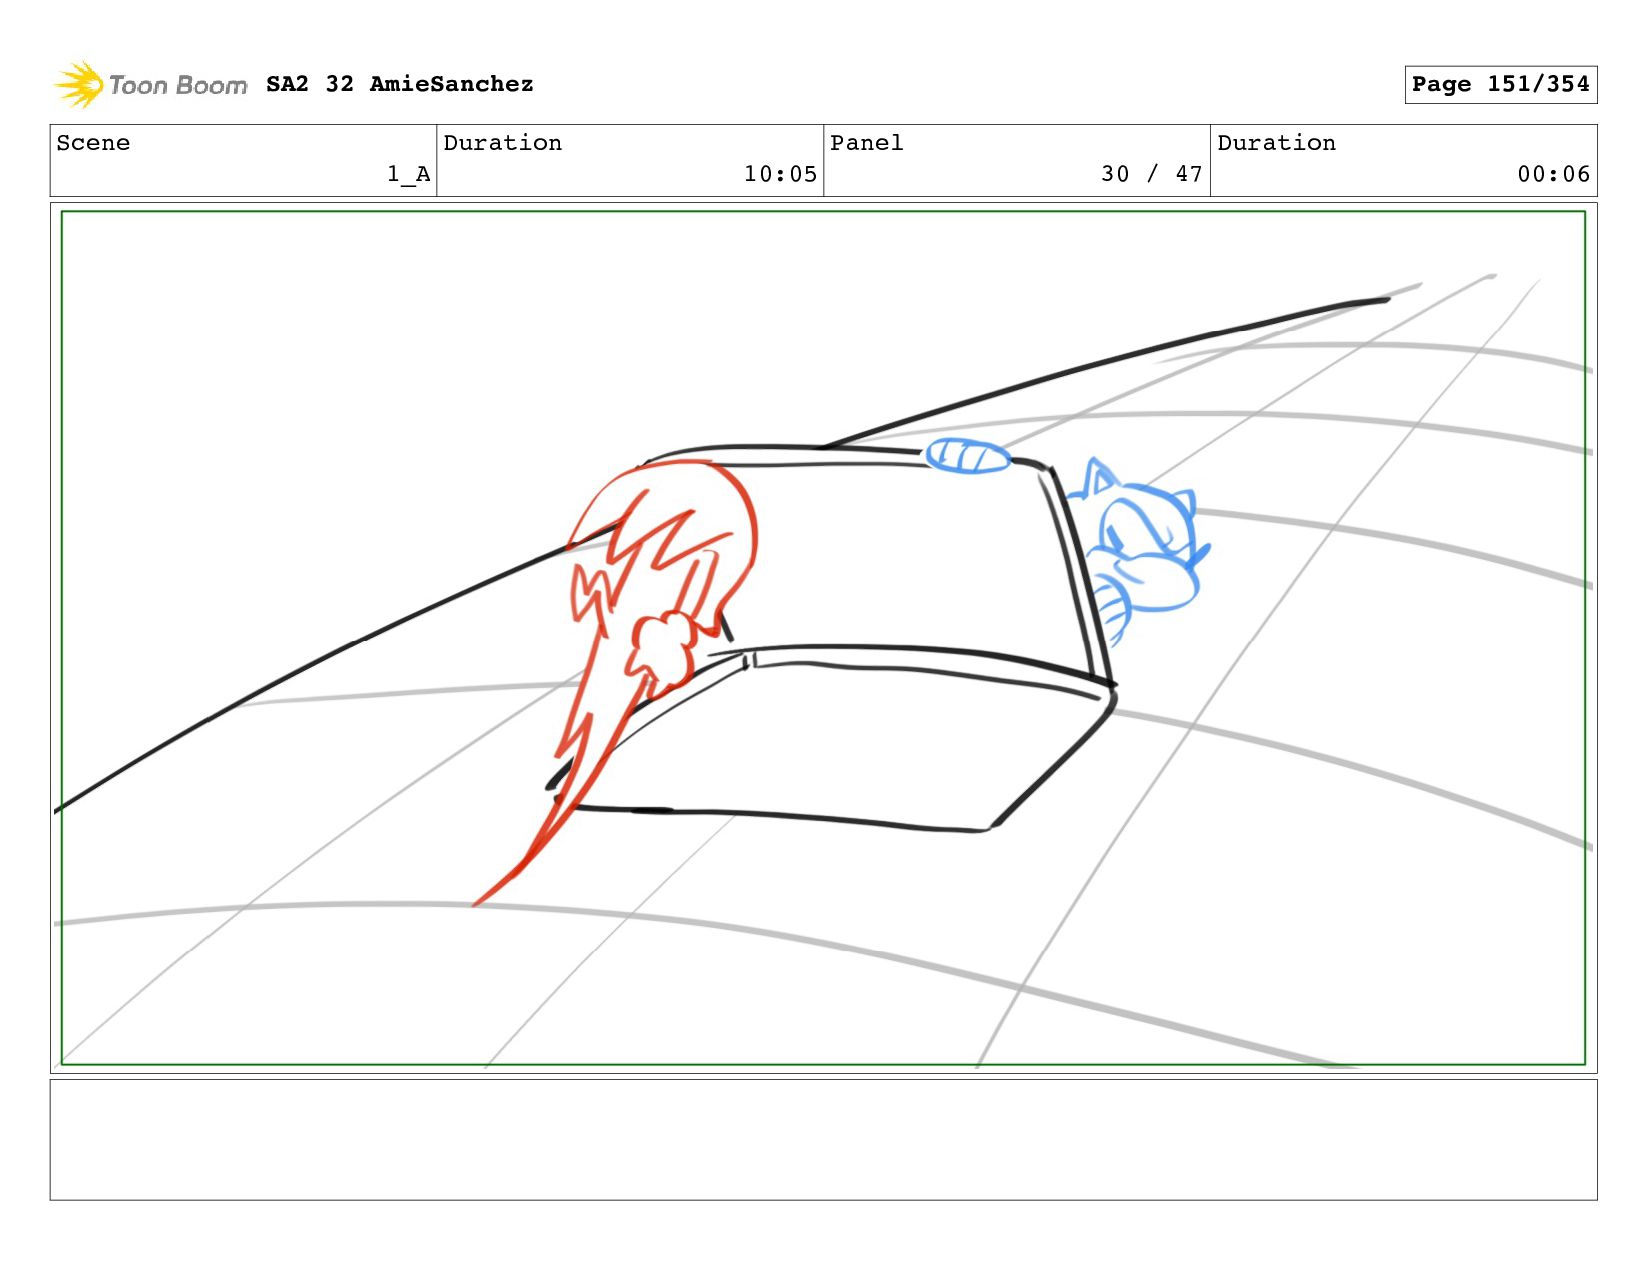Click the storyboard panel thumbnail drawing

[823, 638]
